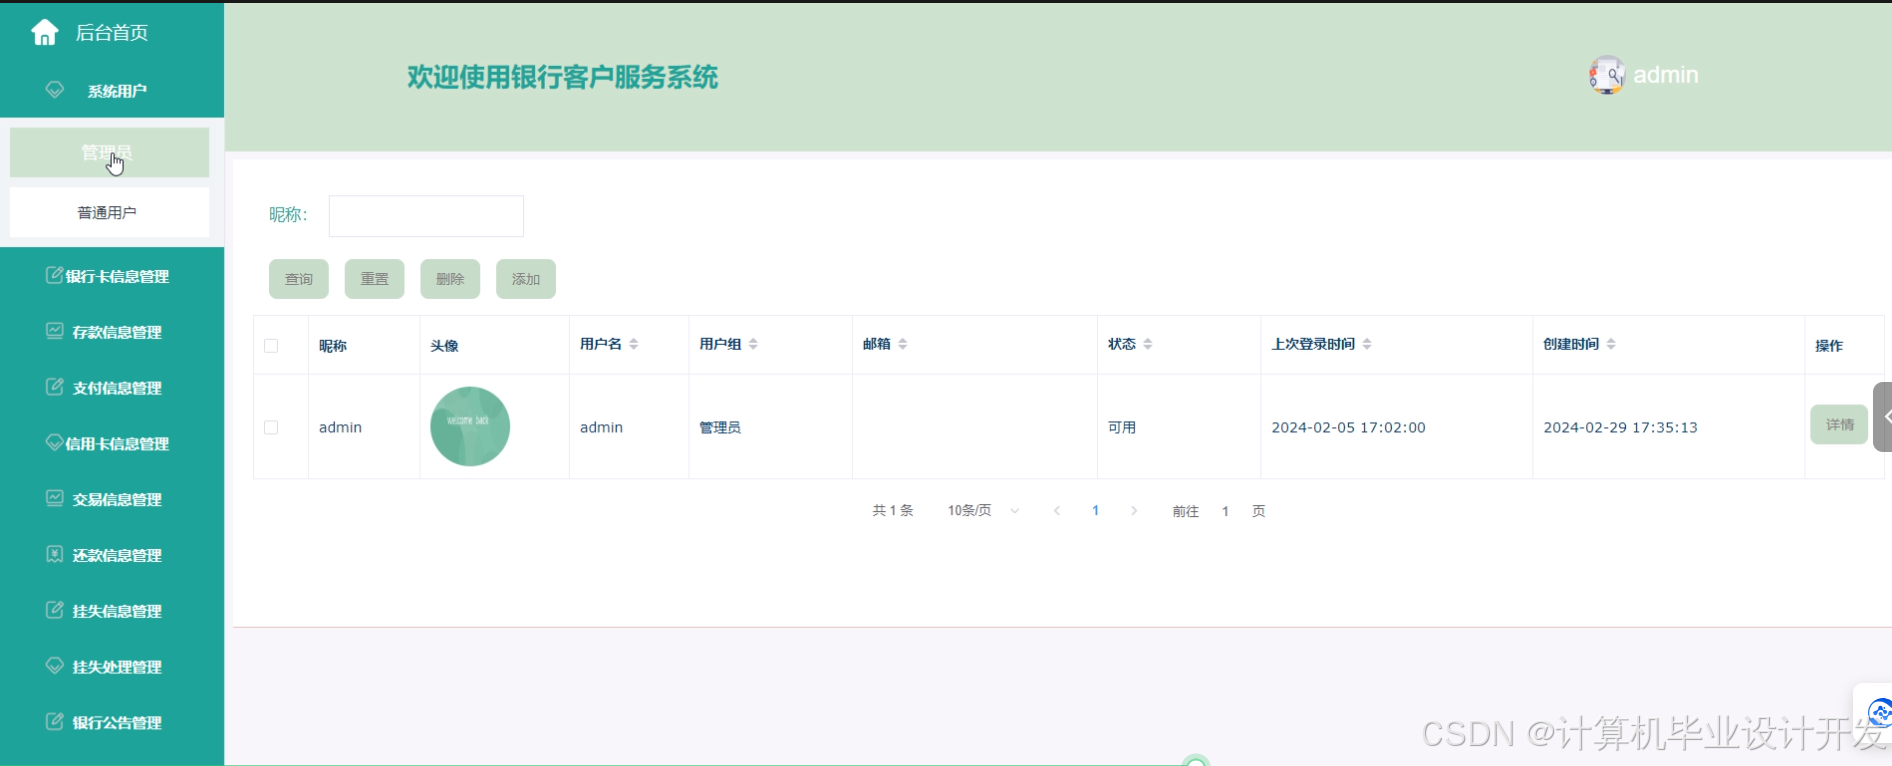
Task: Sort by 状态 column arrows
Action: point(1148,344)
